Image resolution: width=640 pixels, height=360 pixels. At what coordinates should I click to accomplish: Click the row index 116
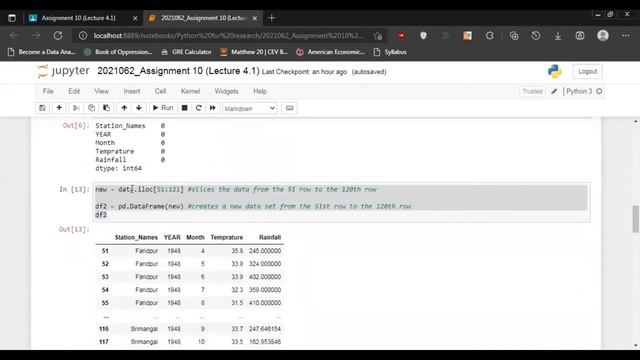point(104,329)
